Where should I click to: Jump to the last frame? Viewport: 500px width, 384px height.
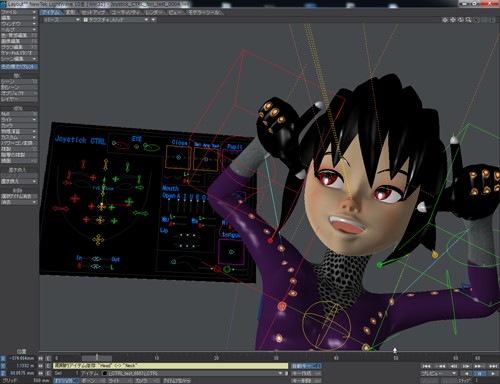pos(492,366)
